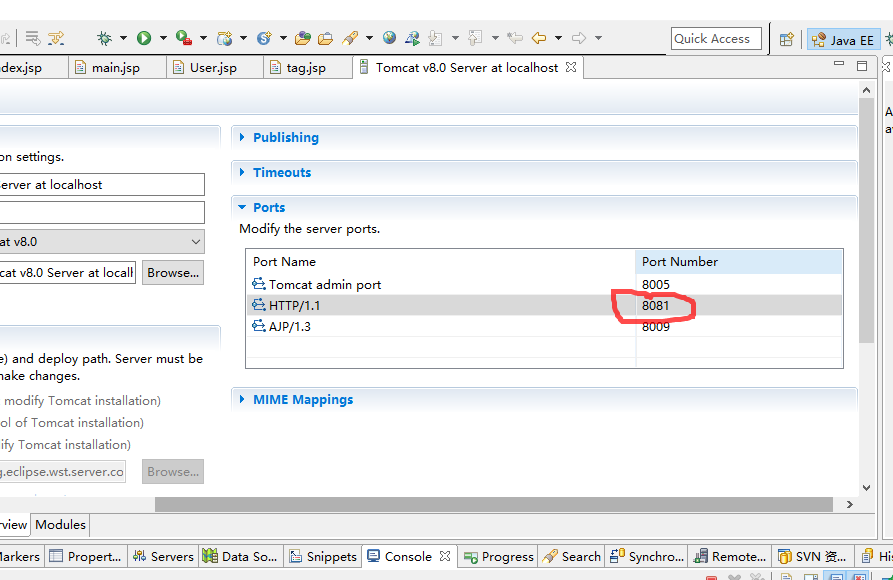Image resolution: width=893 pixels, height=580 pixels.
Task: Open the User.jsp editor tab
Action: tap(212, 68)
